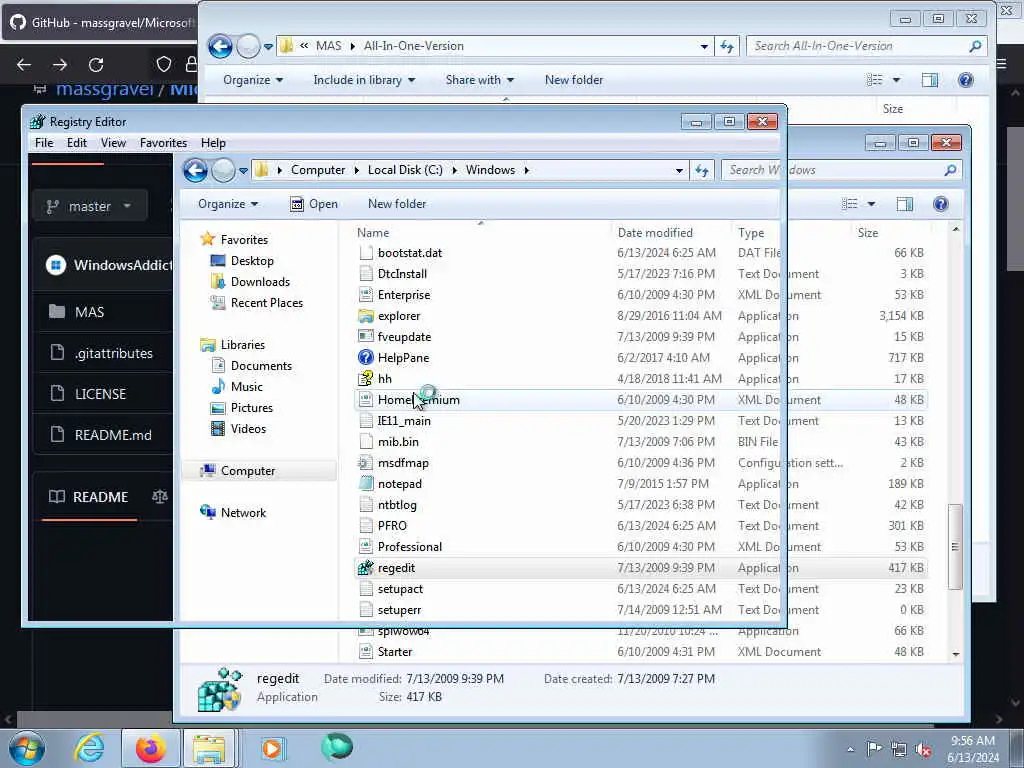Open Registry Editor File menu
Viewport: 1024px width, 768px height.
[44, 143]
